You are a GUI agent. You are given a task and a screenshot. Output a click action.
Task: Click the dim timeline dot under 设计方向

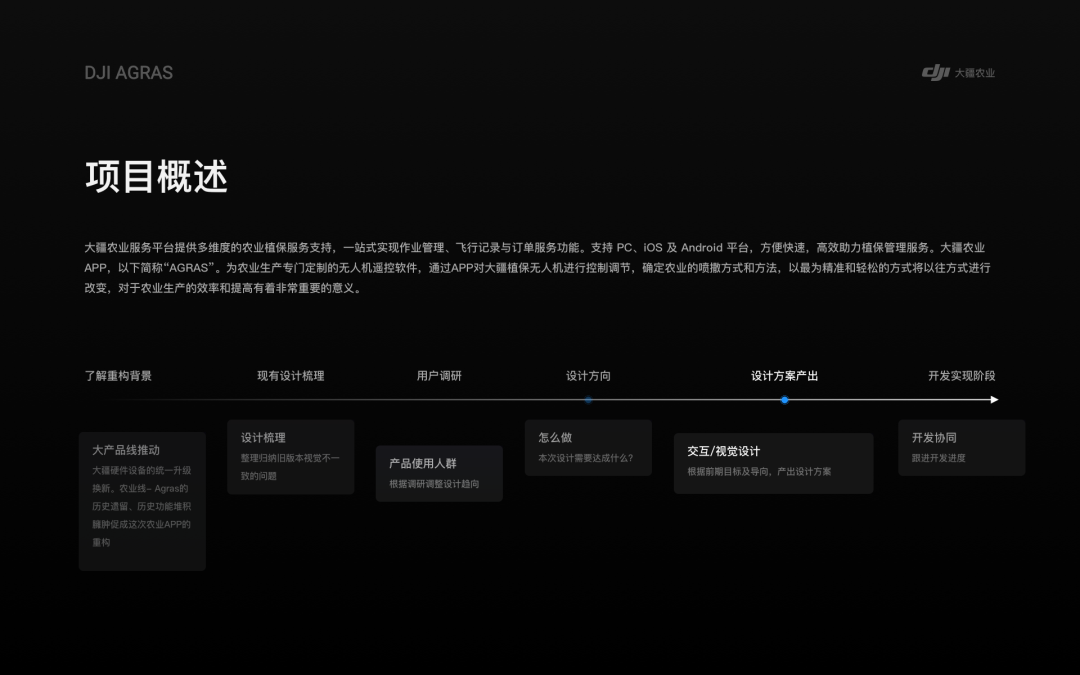tap(588, 400)
